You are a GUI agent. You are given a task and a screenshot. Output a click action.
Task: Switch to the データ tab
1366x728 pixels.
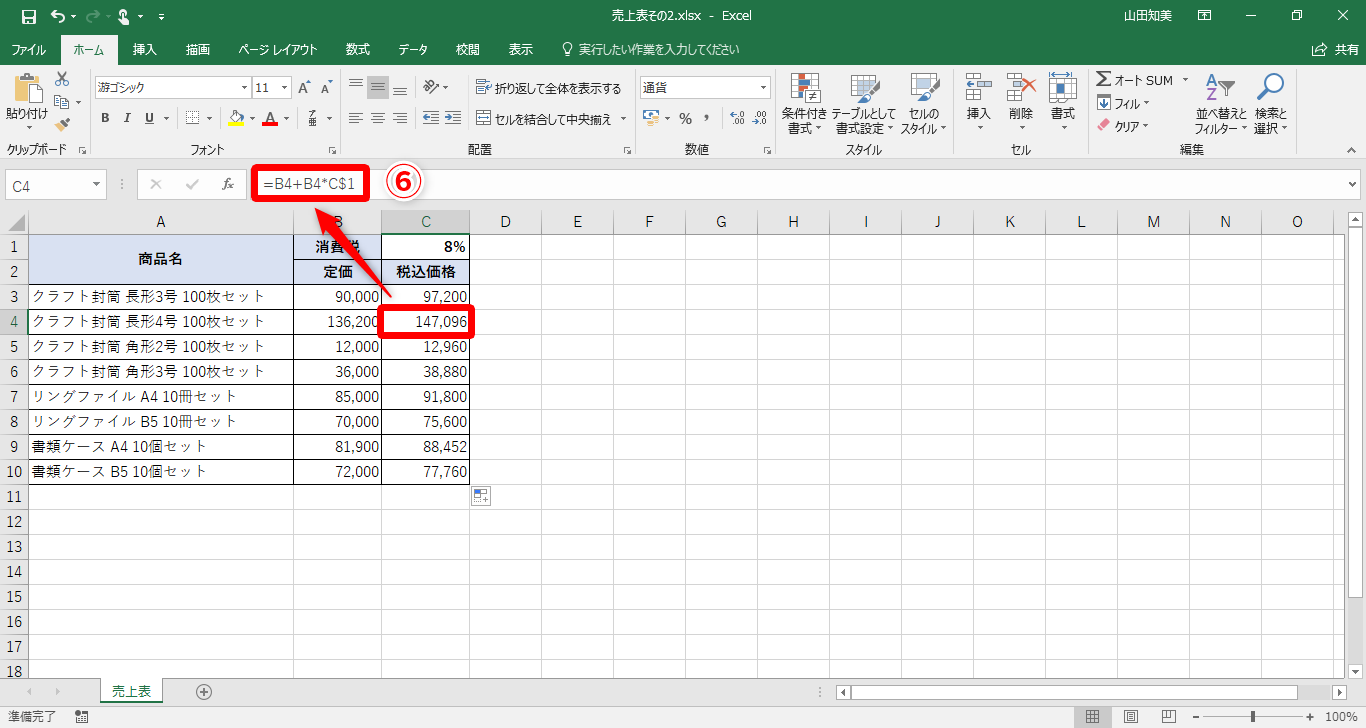click(413, 49)
